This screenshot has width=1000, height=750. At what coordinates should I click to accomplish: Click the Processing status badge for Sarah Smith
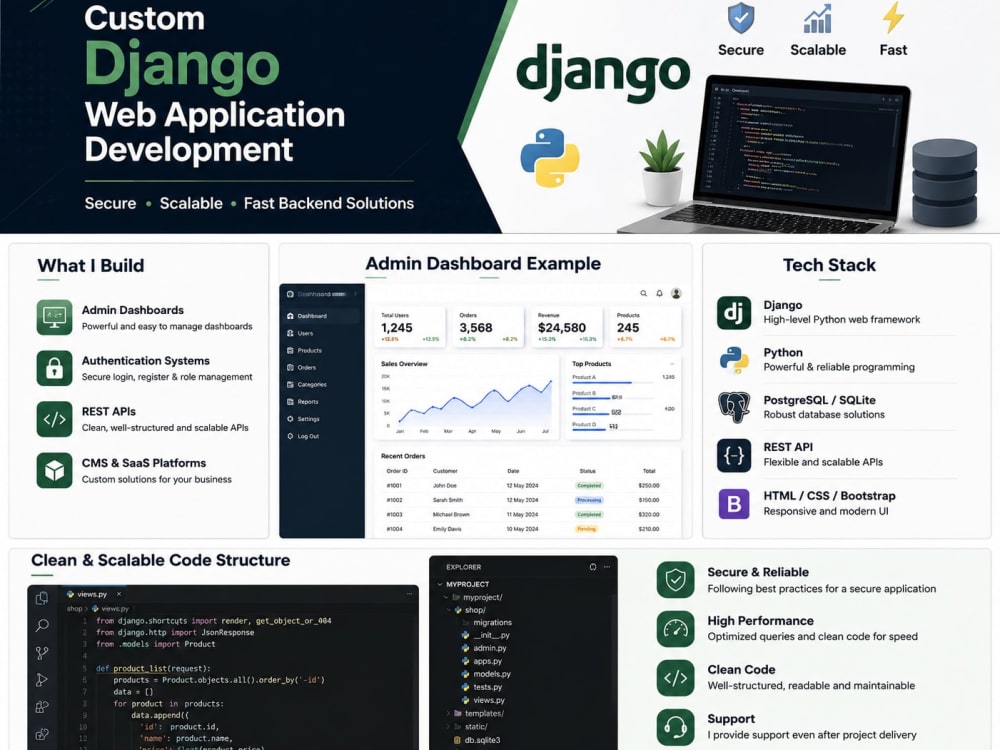(x=589, y=500)
